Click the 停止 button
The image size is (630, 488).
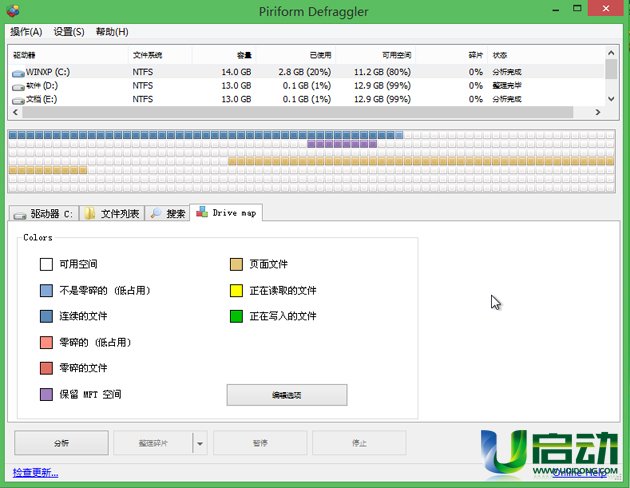(x=359, y=443)
